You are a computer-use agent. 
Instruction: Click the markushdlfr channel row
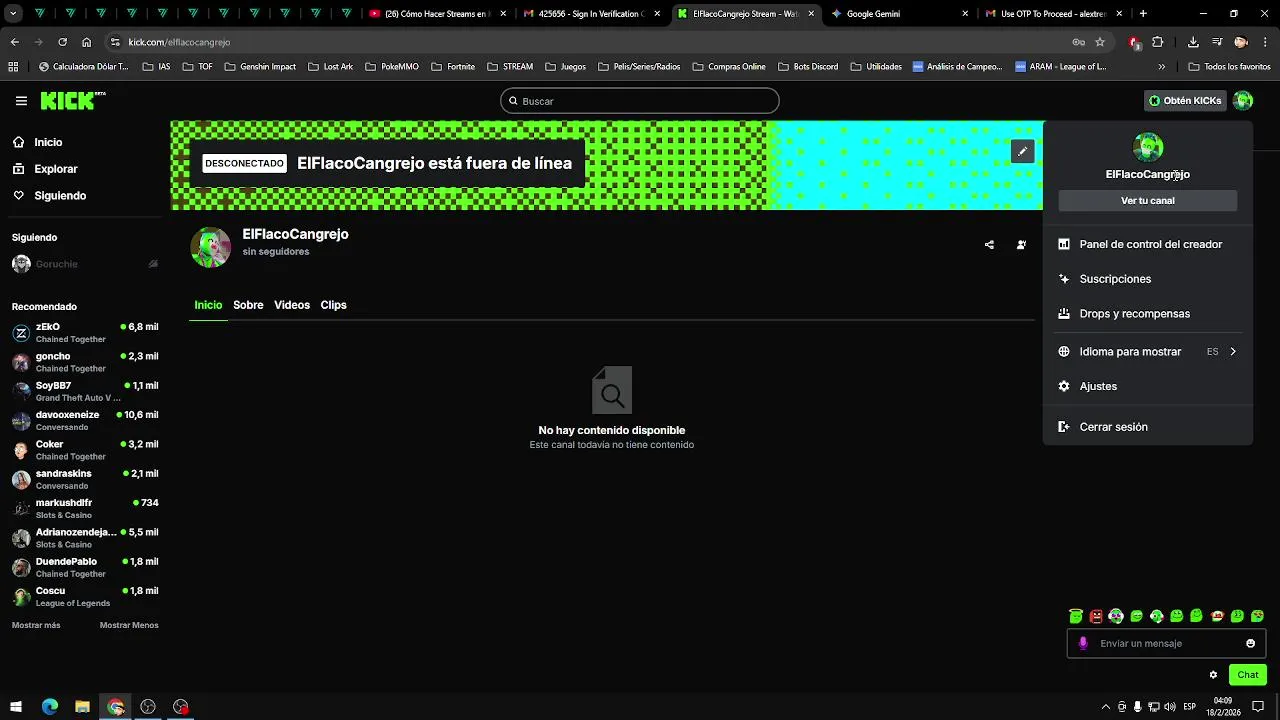coord(85,509)
